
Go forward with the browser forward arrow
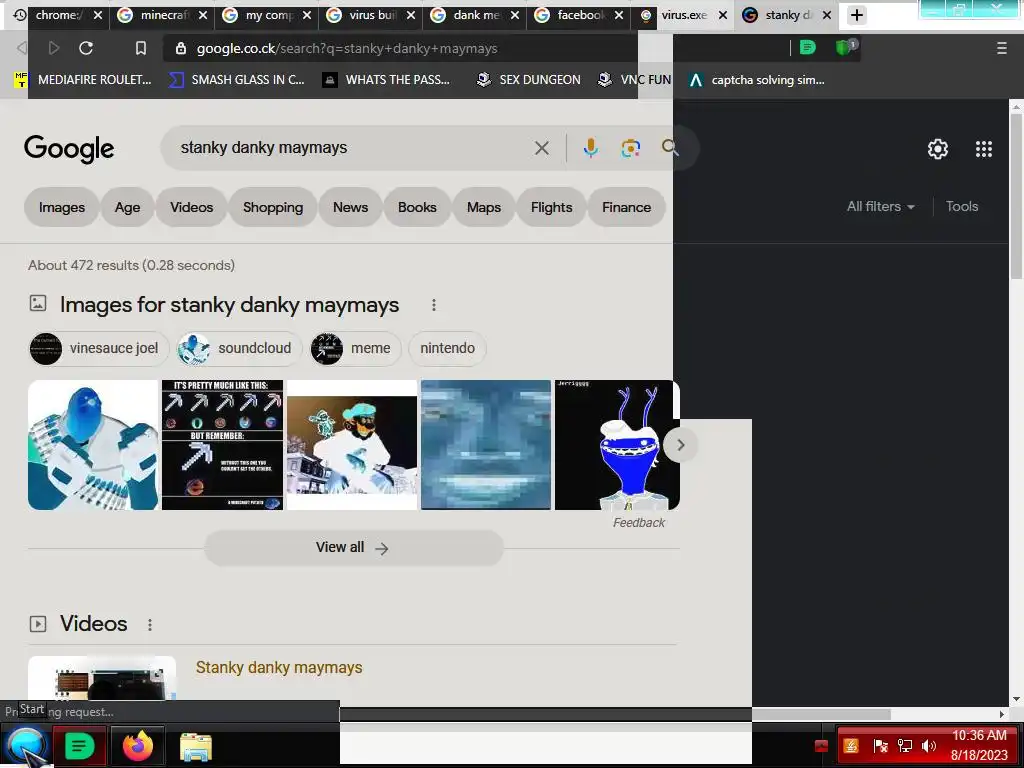click(x=54, y=48)
